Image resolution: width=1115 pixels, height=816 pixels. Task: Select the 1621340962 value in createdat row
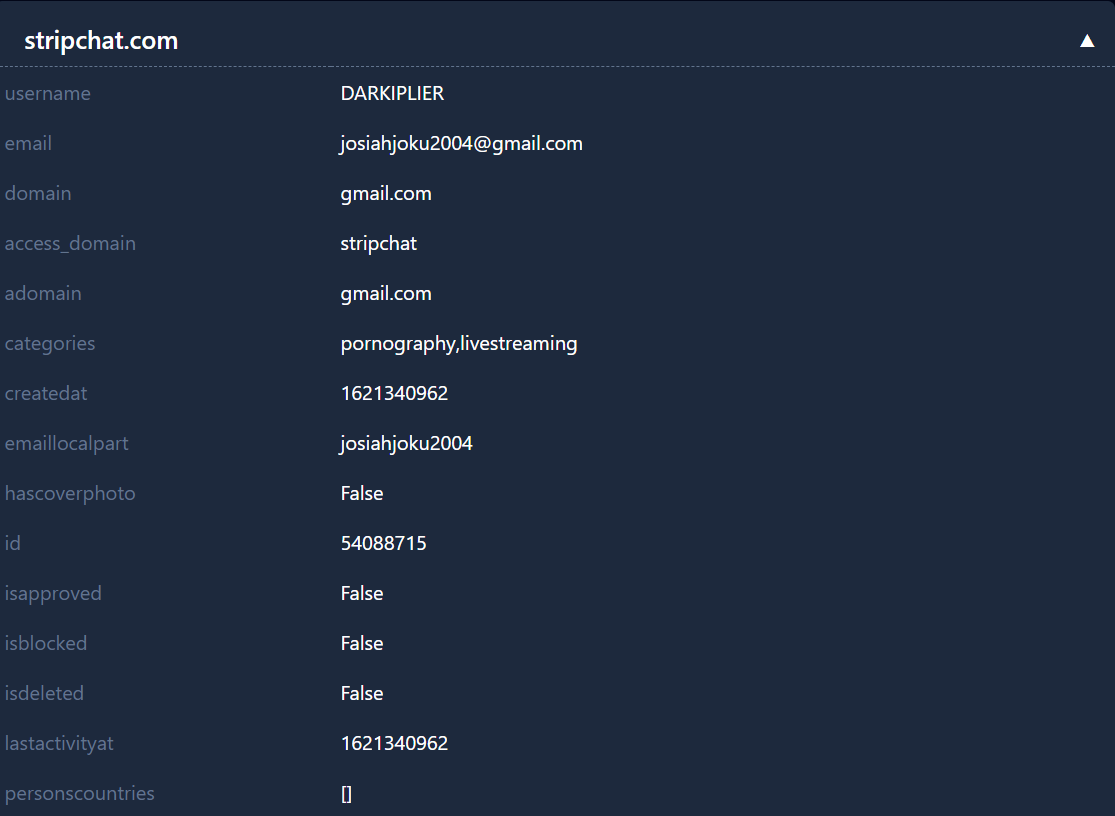pos(394,394)
